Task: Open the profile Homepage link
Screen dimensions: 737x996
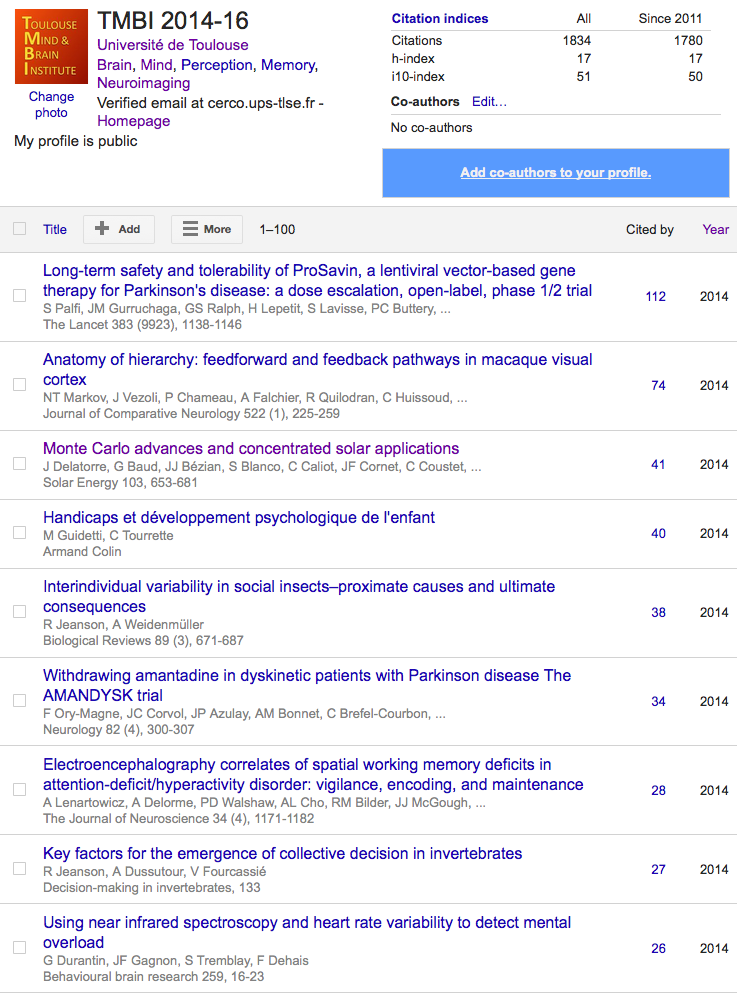Action: tap(133, 121)
